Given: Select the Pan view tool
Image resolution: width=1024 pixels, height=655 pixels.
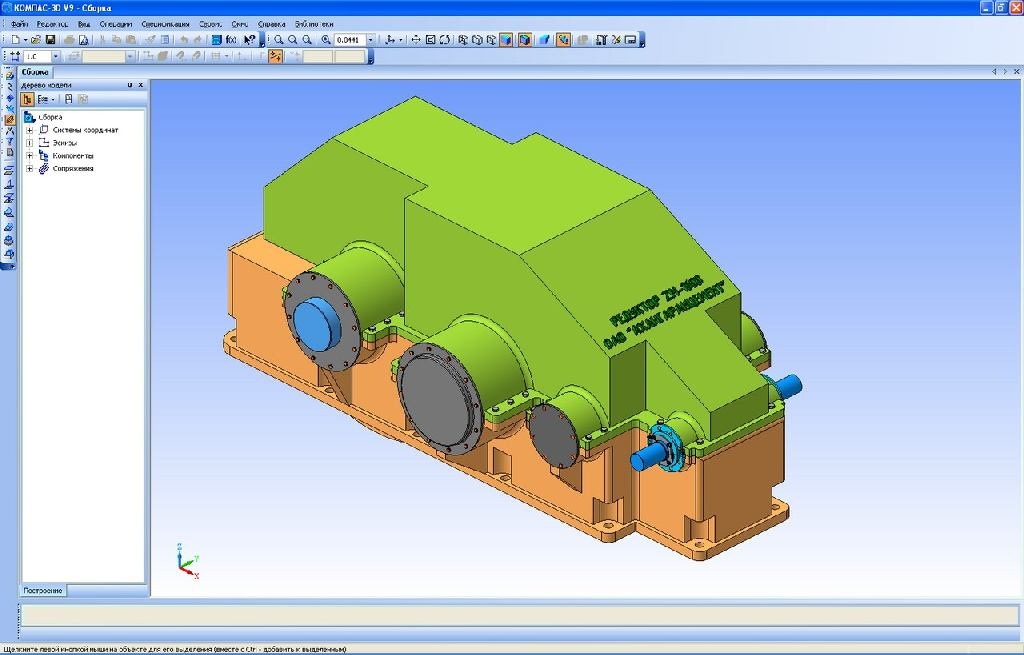Looking at the screenshot, I should tap(415, 40).
